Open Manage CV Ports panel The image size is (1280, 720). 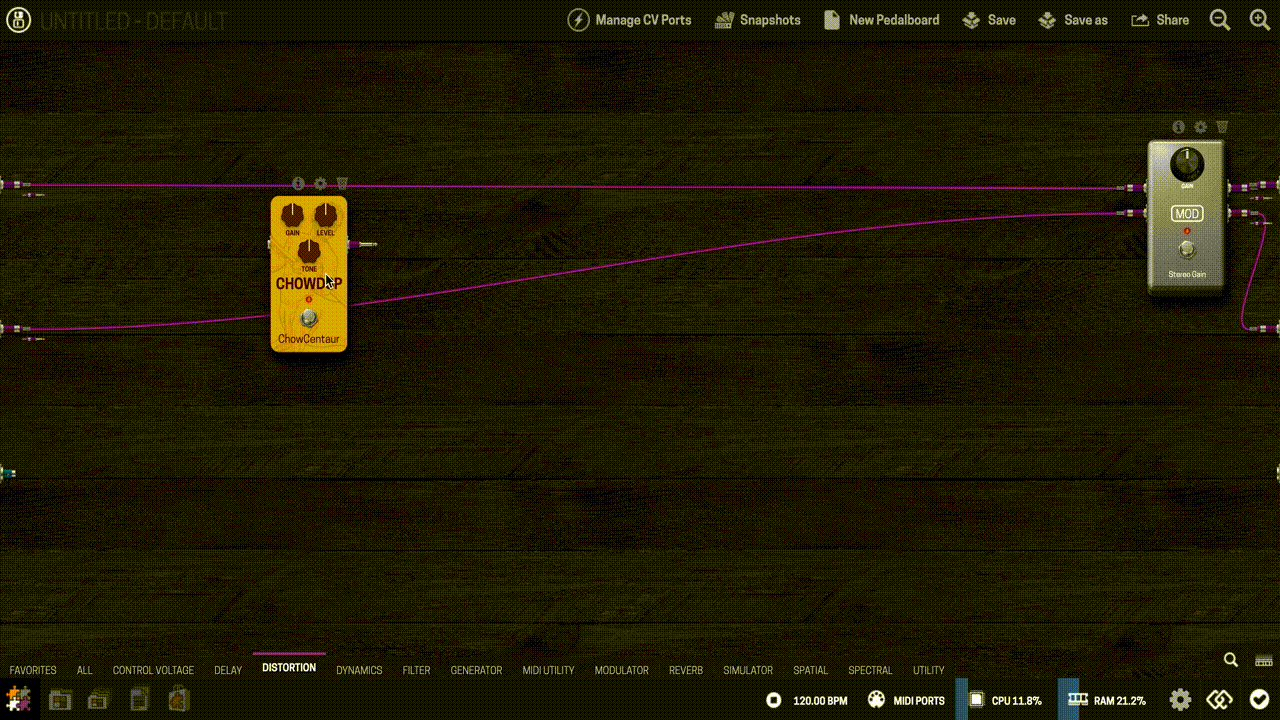[x=630, y=20]
